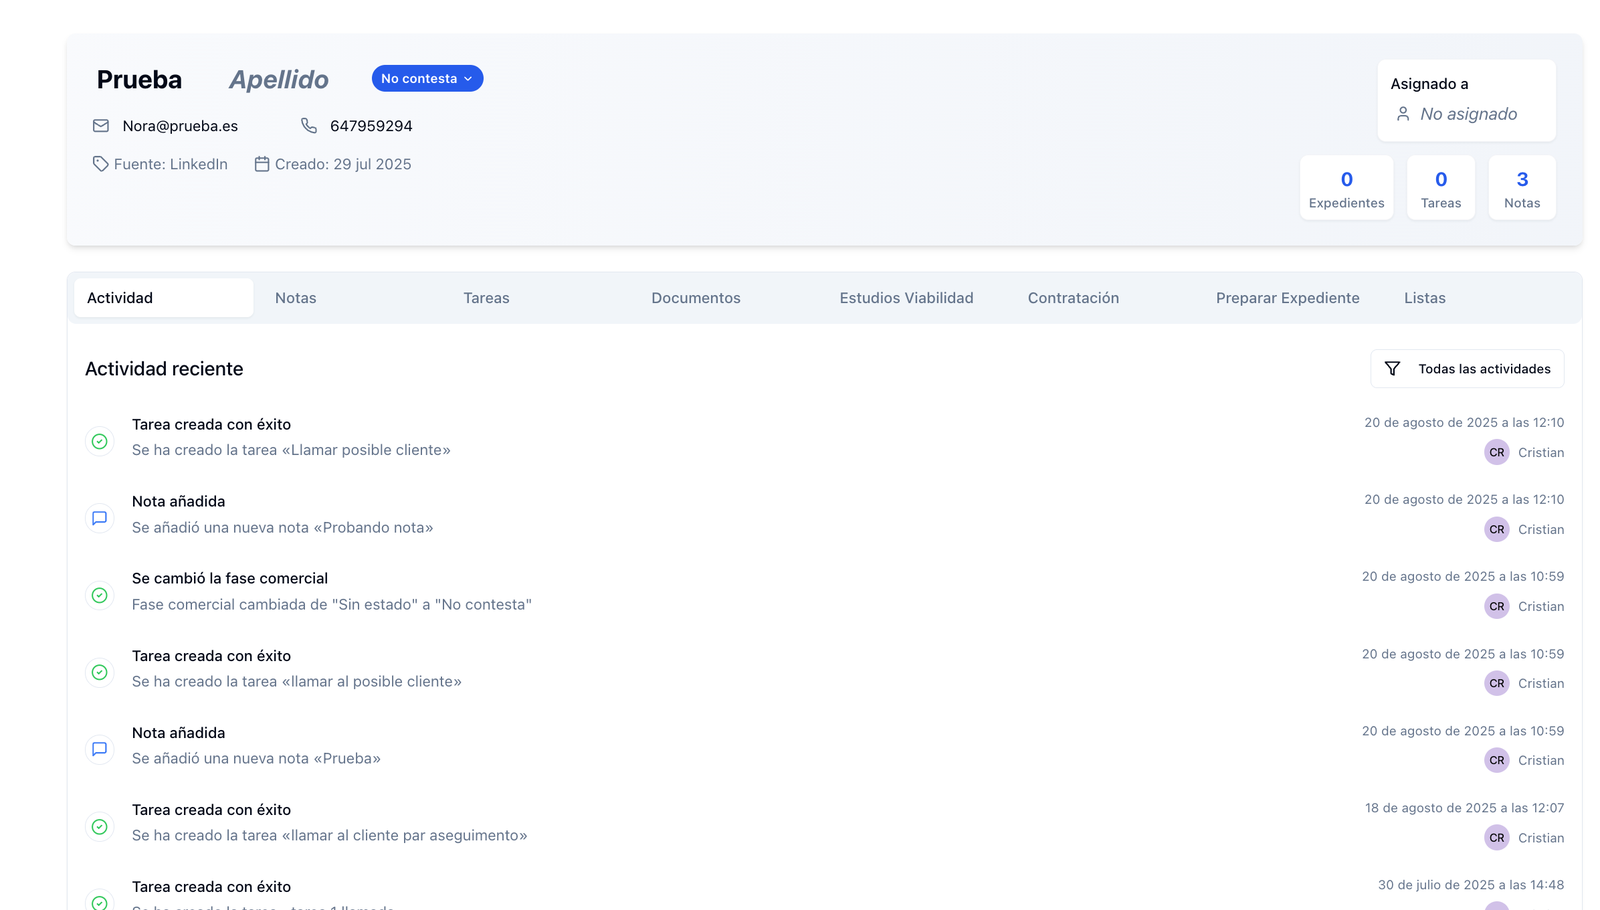Click «Prueba» note description text
Screen dimensions: 1600x910
coord(256,758)
